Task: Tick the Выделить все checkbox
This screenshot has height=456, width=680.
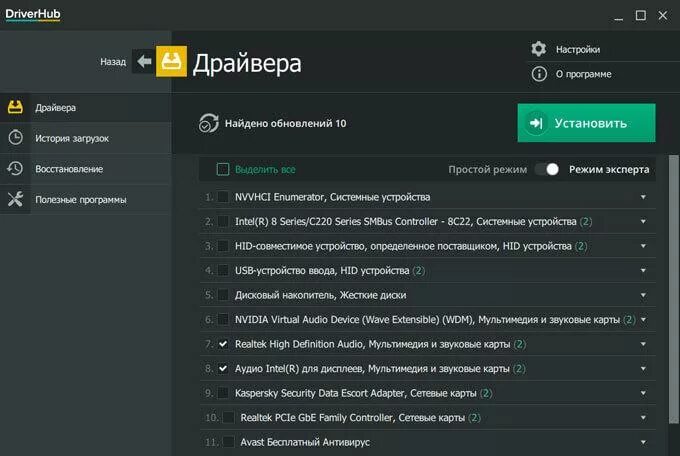Action: (x=222, y=169)
